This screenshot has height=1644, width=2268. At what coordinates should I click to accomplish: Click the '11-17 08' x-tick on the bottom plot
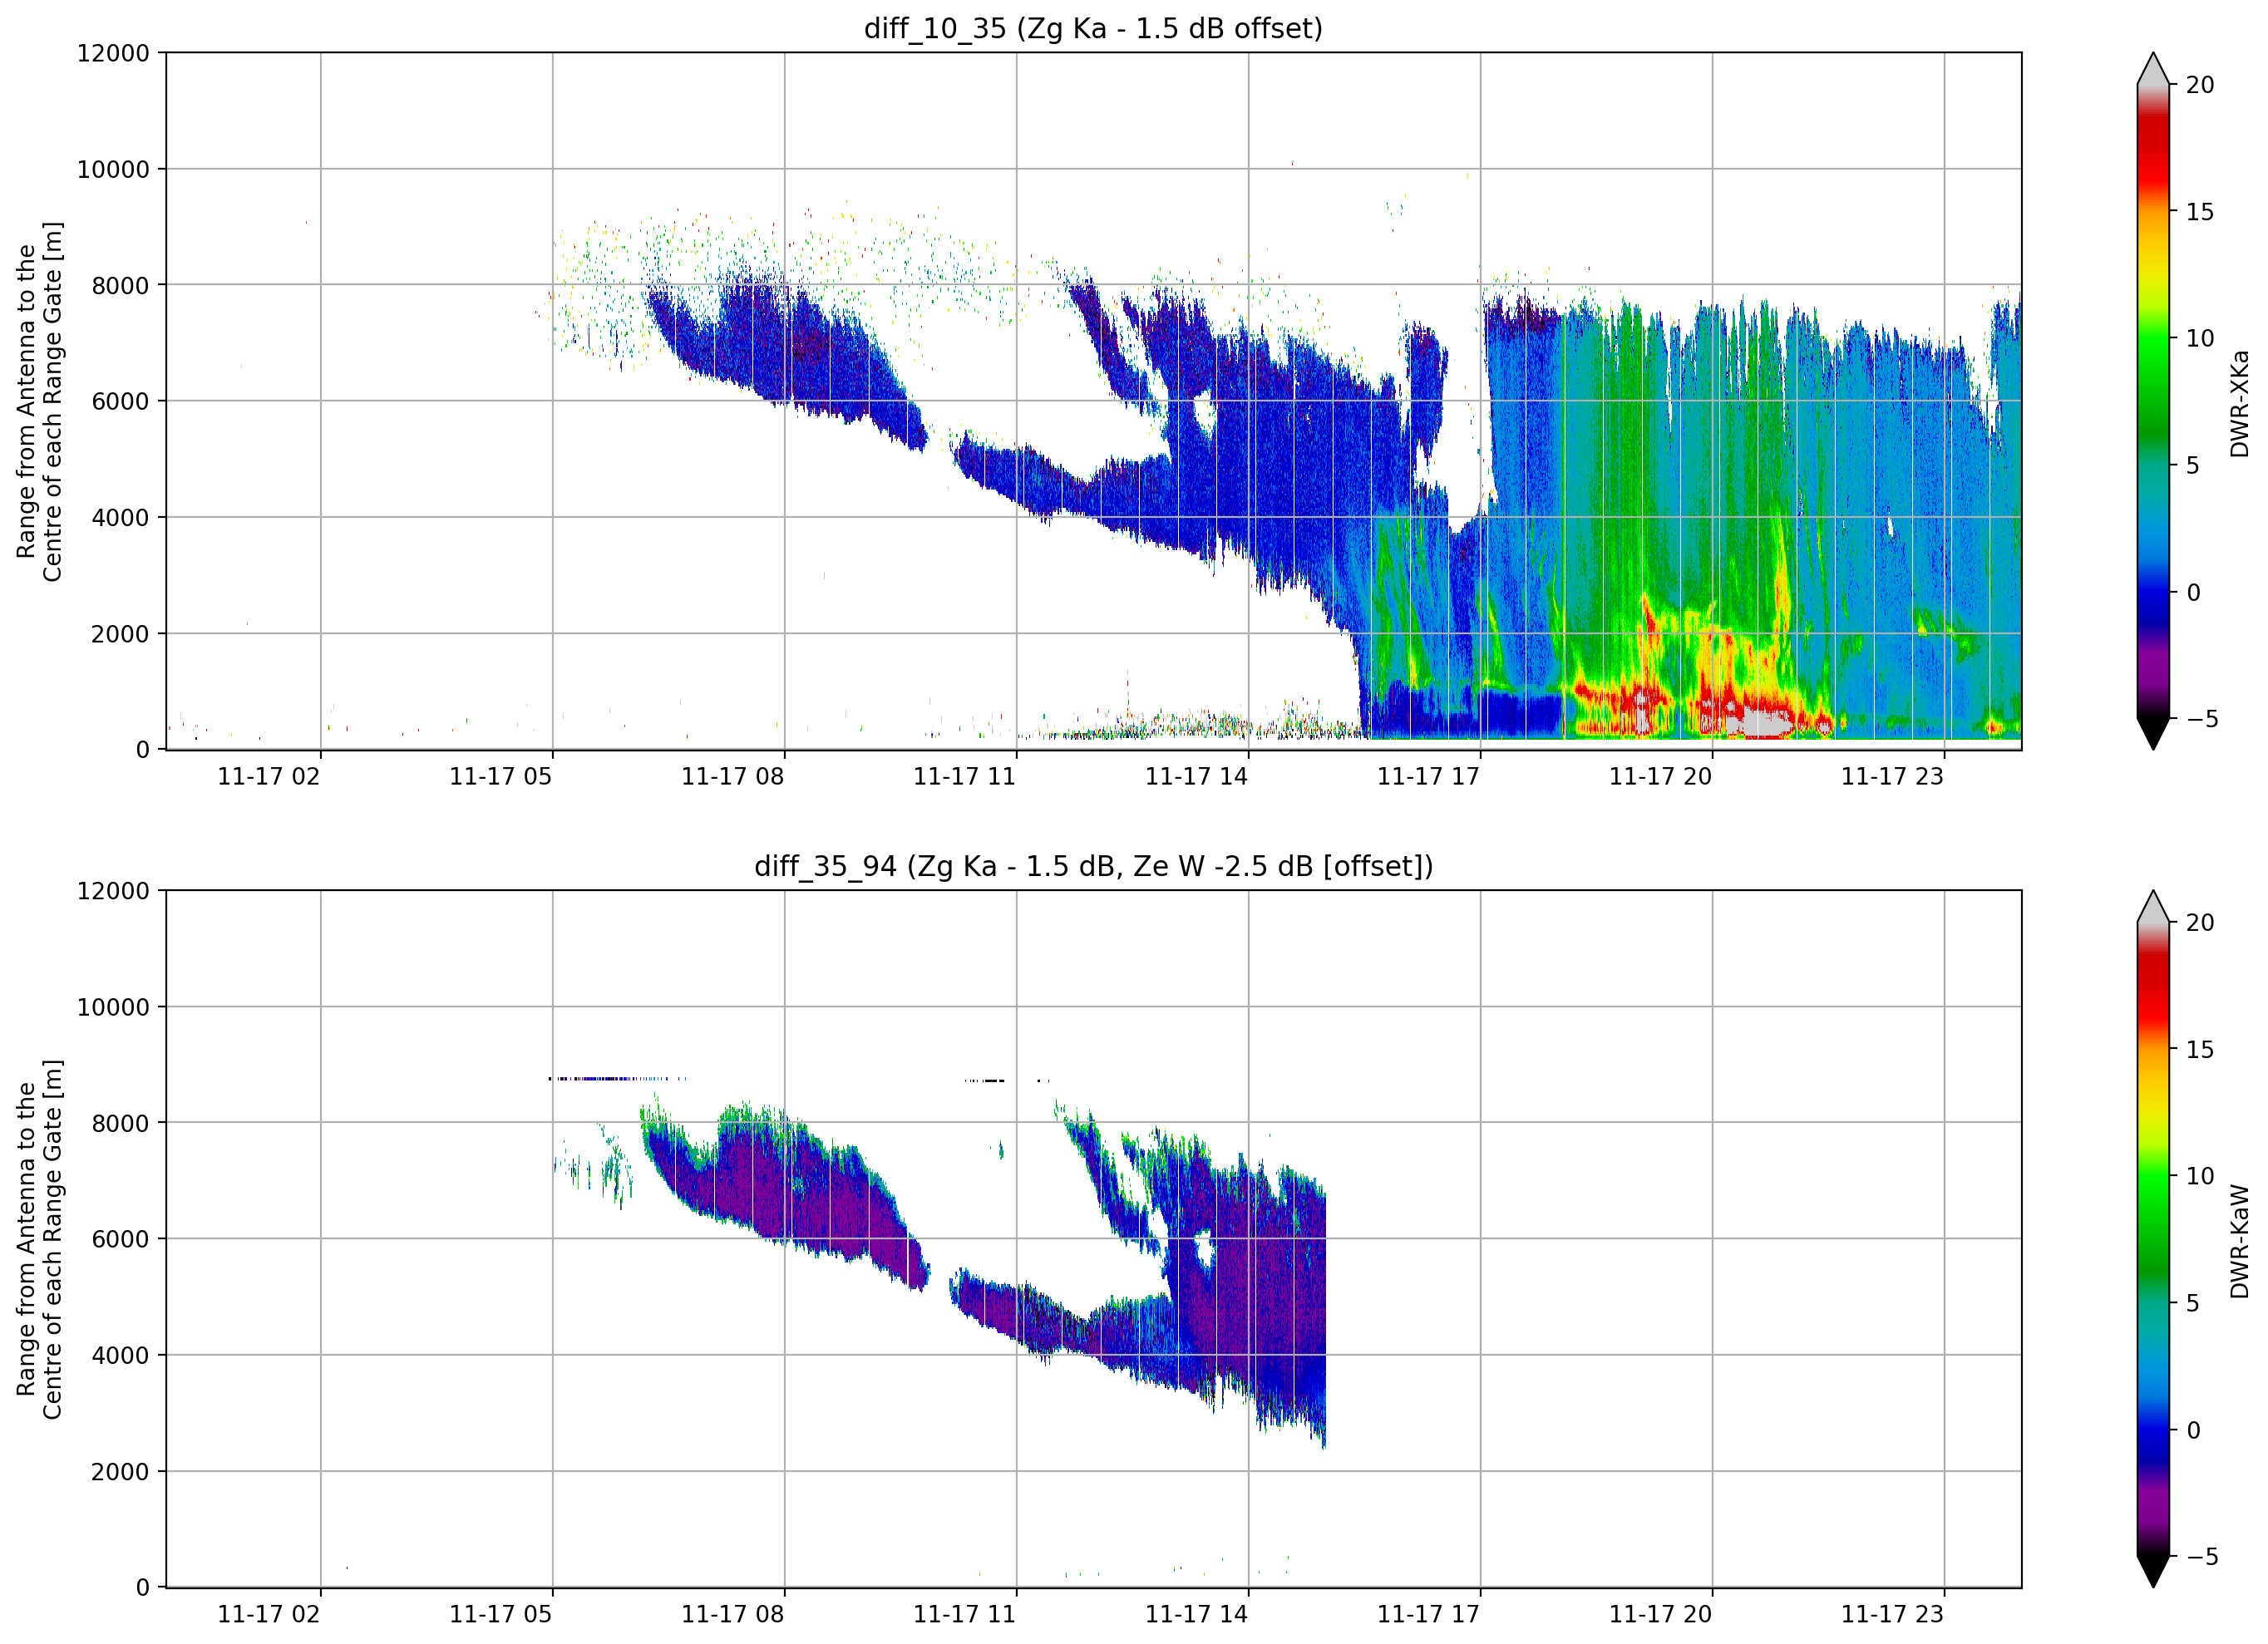pyautogui.click(x=733, y=1615)
